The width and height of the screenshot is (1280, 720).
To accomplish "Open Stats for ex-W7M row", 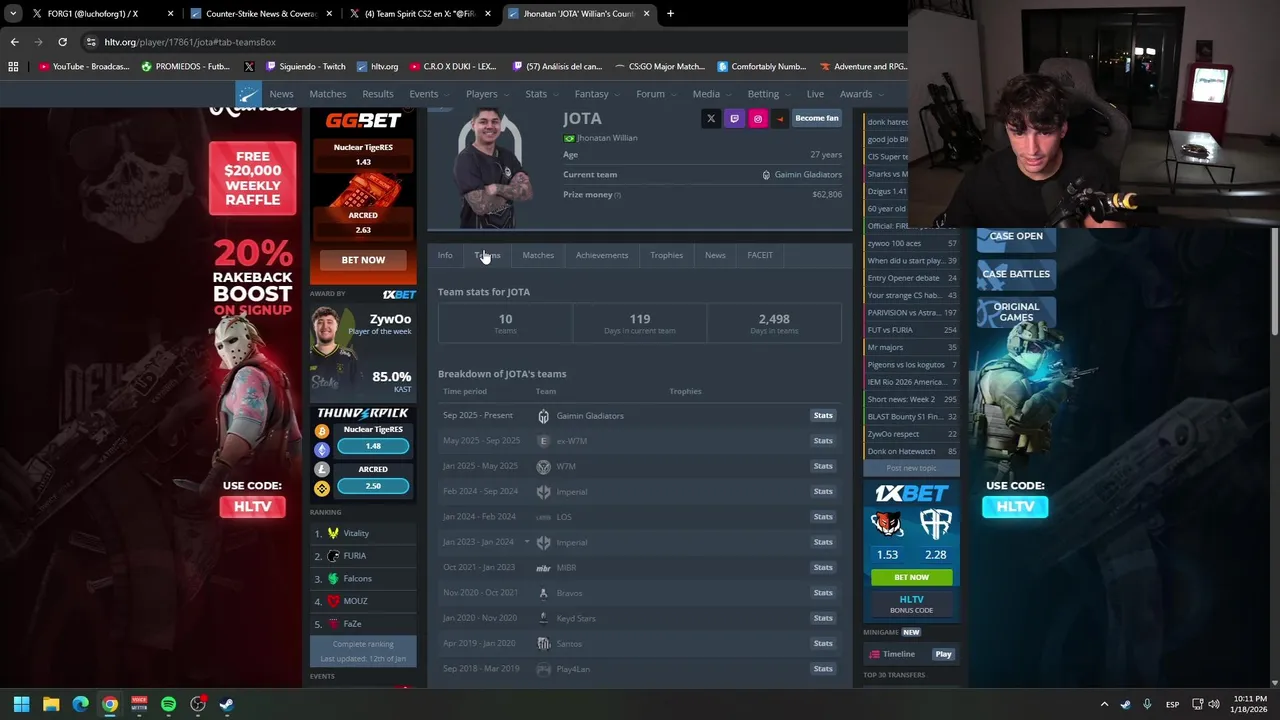I will [823, 441].
